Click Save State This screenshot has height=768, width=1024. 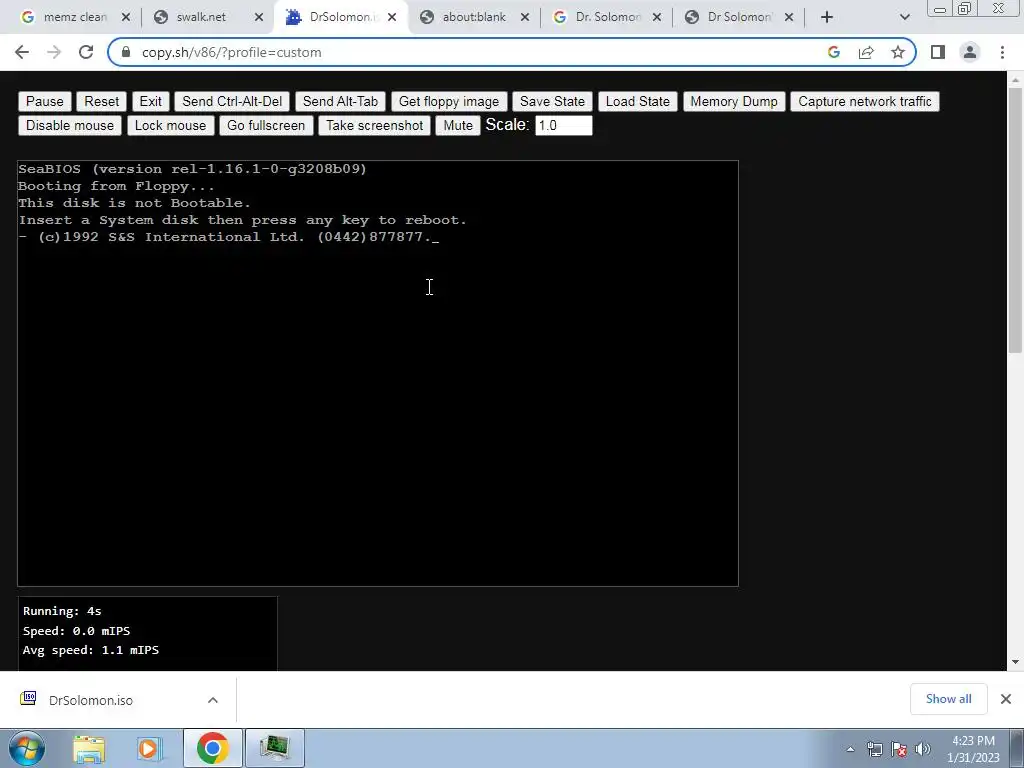pos(552,101)
